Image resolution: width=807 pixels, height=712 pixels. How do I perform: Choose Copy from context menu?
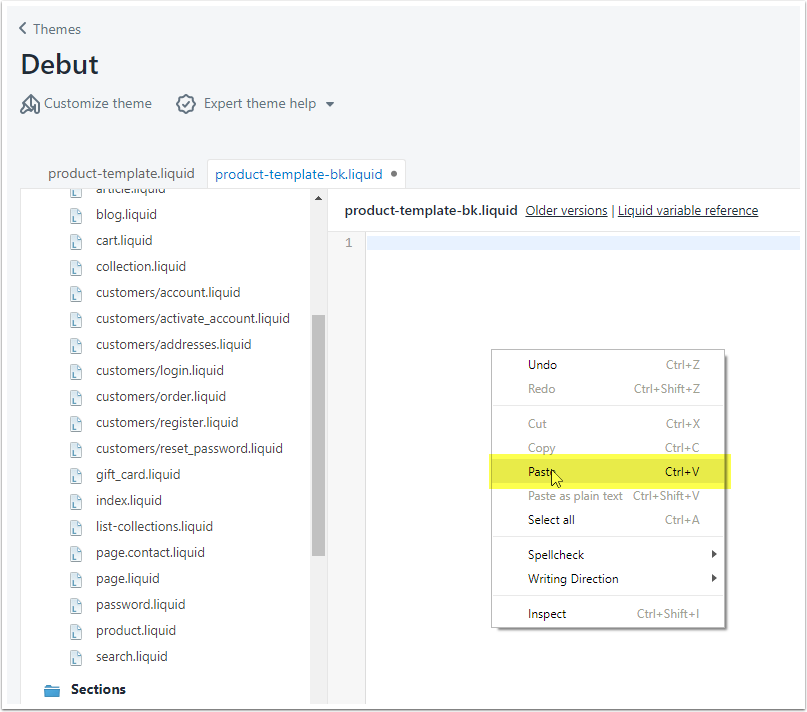608,447
